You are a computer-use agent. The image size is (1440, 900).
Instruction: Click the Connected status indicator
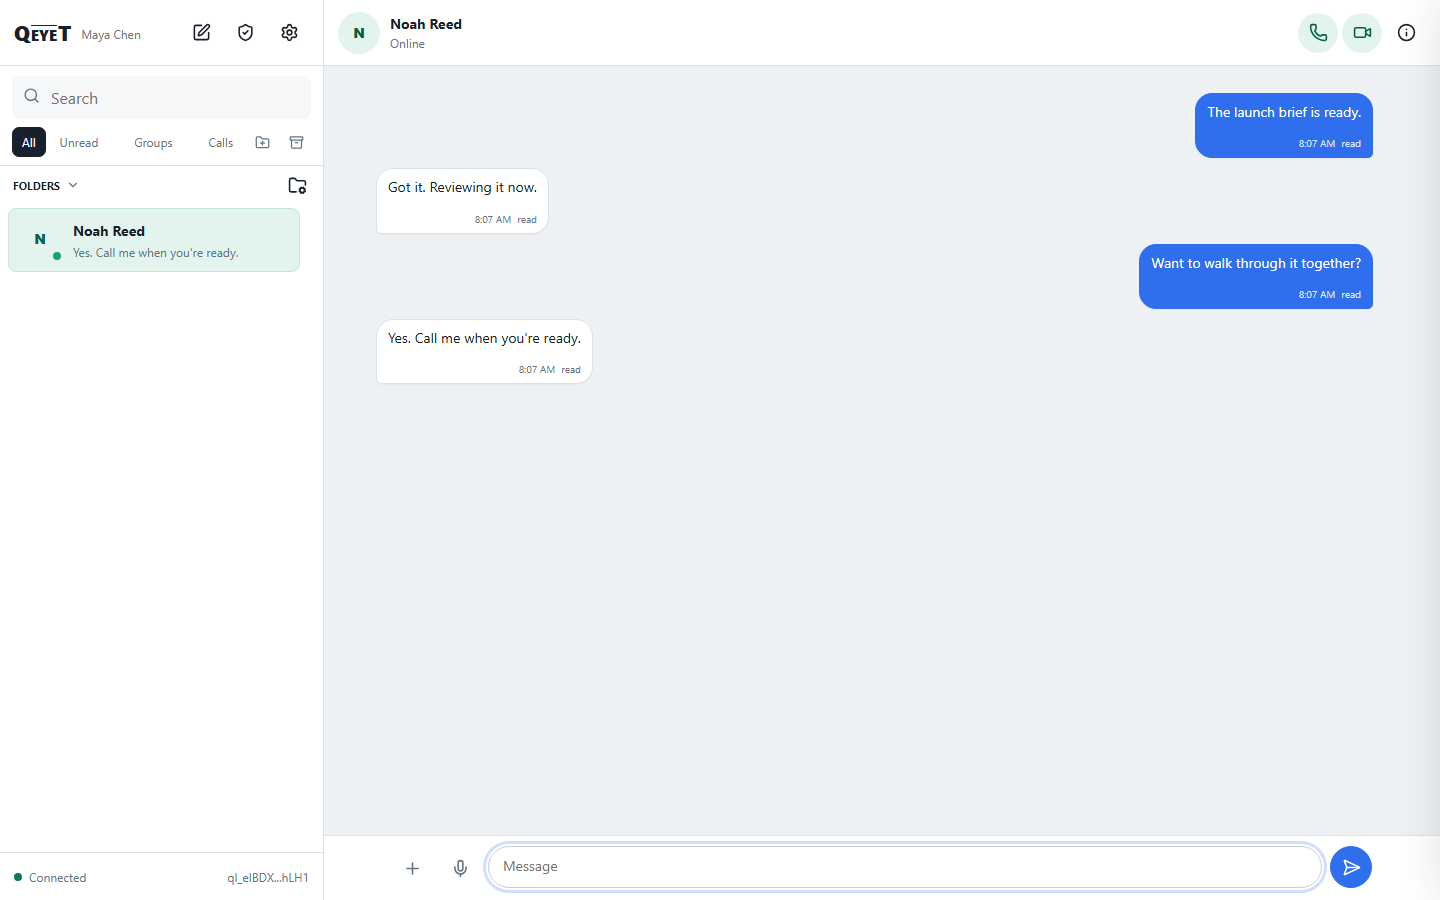click(x=50, y=878)
